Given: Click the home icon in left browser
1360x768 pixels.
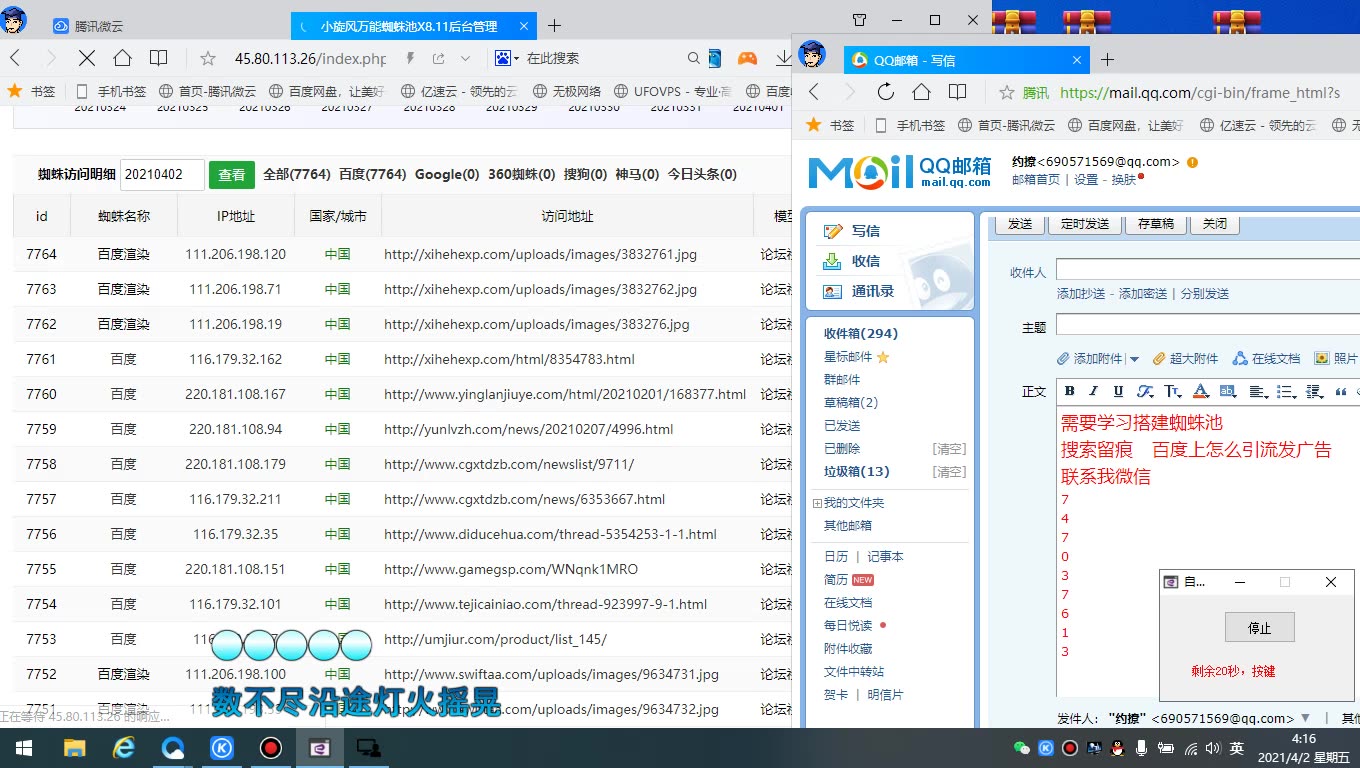Looking at the screenshot, I should click(x=122, y=58).
